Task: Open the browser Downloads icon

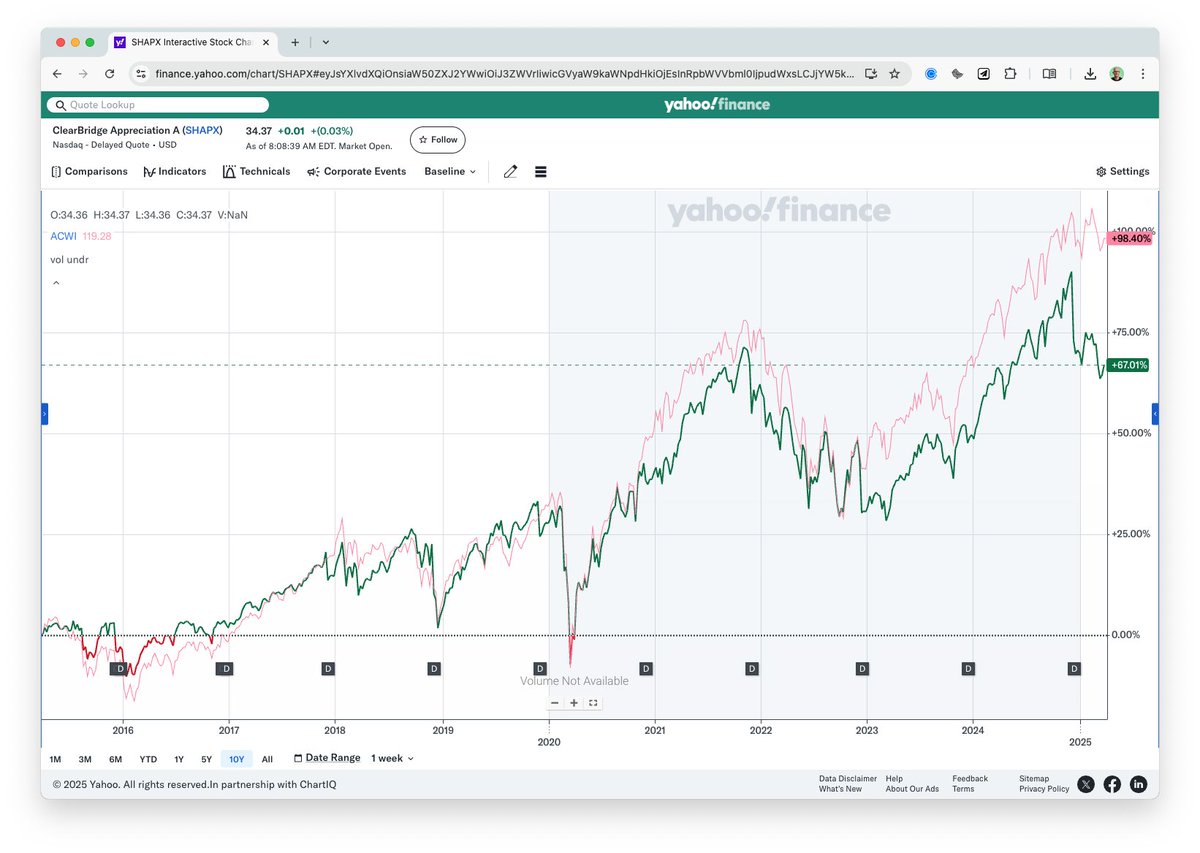Action: pos(1090,74)
